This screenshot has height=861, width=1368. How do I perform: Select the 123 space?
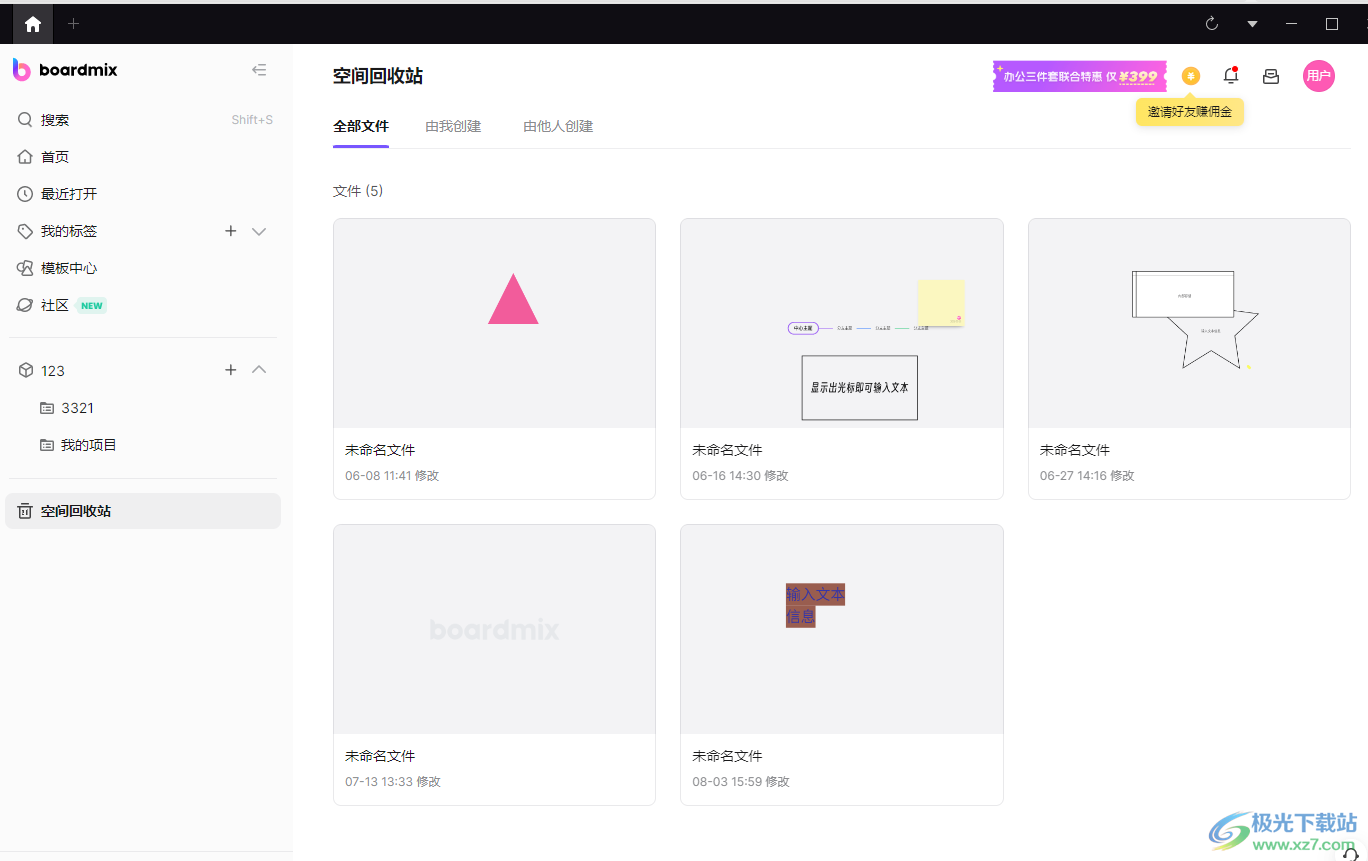[x=53, y=370]
